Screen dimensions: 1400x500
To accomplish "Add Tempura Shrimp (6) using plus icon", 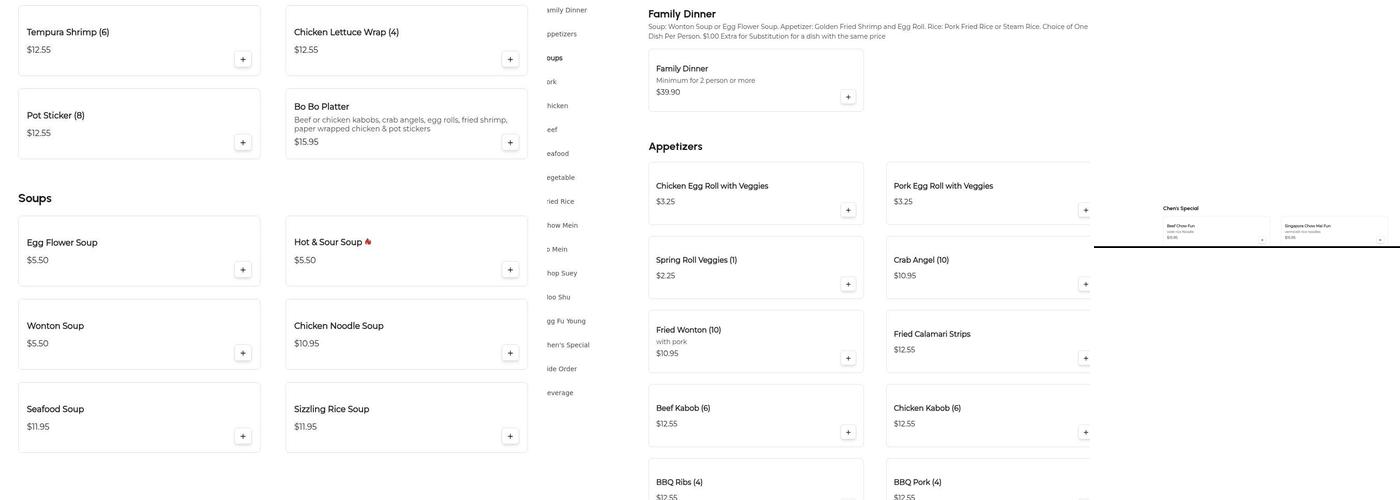I will [243, 59].
